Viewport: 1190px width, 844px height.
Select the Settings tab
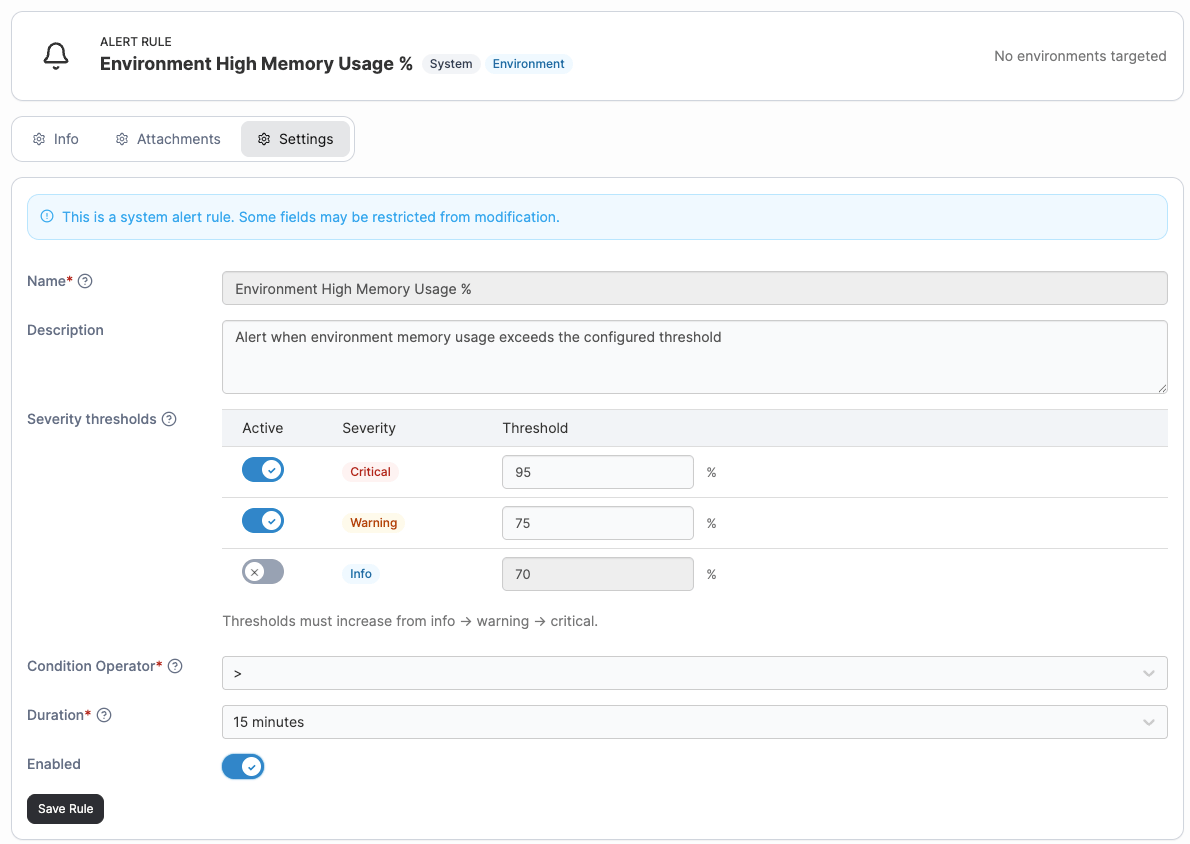click(x=295, y=139)
